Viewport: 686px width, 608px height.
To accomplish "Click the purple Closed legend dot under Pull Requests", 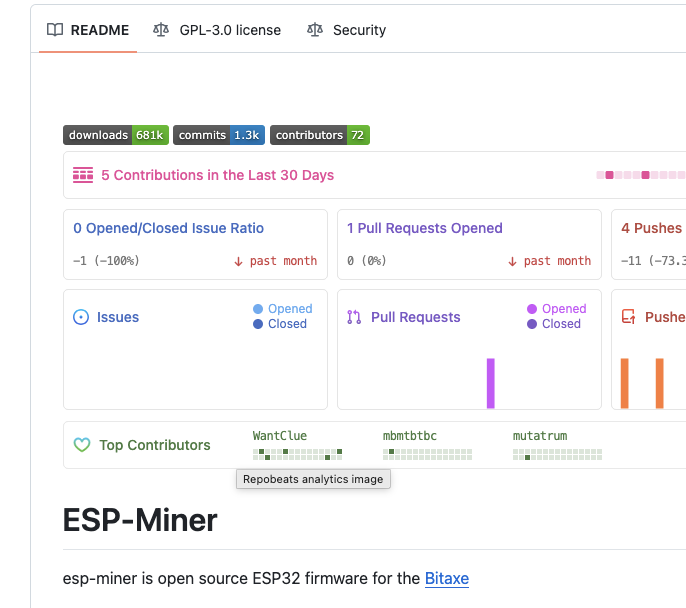I will (x=532, y=324).
